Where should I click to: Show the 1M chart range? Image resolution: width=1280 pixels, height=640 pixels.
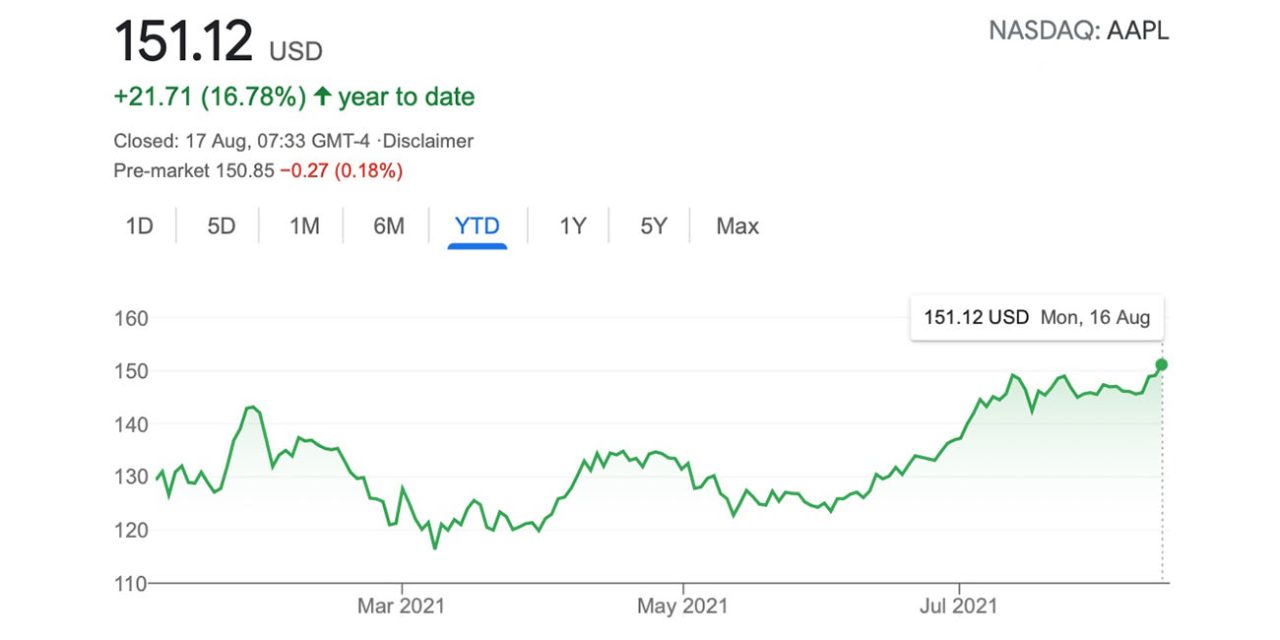[x=304, y=226]
